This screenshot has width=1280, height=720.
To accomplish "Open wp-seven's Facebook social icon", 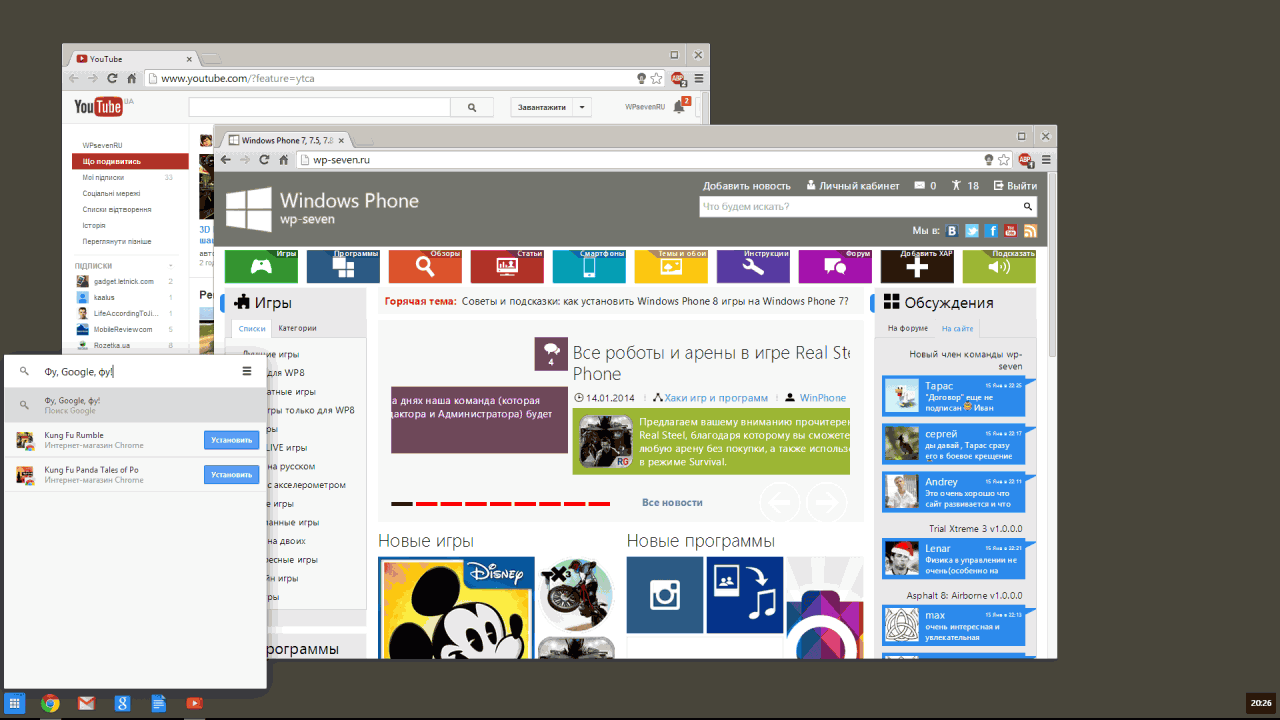I will pyautogui.click(x=991, y=231).
